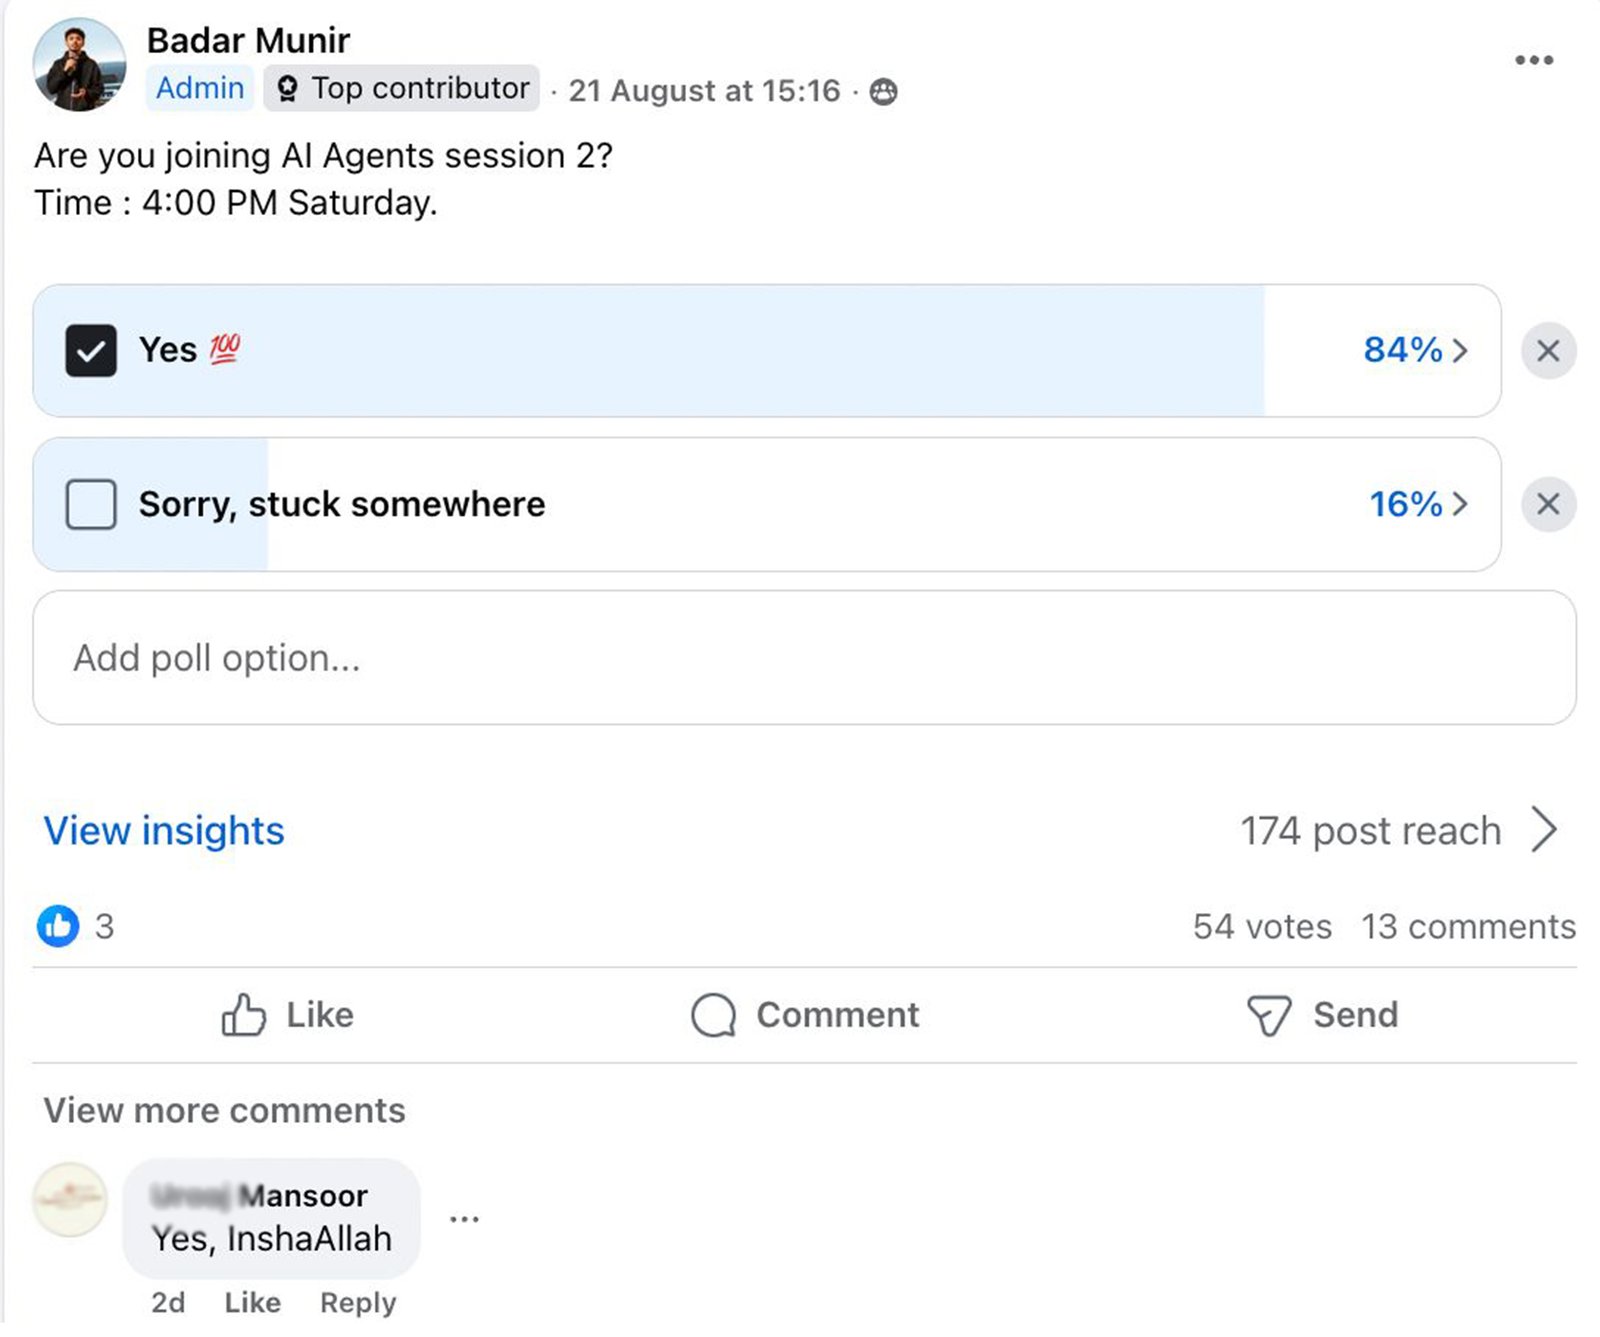The width and height of the screenshot is (1600, 1337).
Task: Click the audience globe icon beside timestamp
Action: click(x=883, y=92)
